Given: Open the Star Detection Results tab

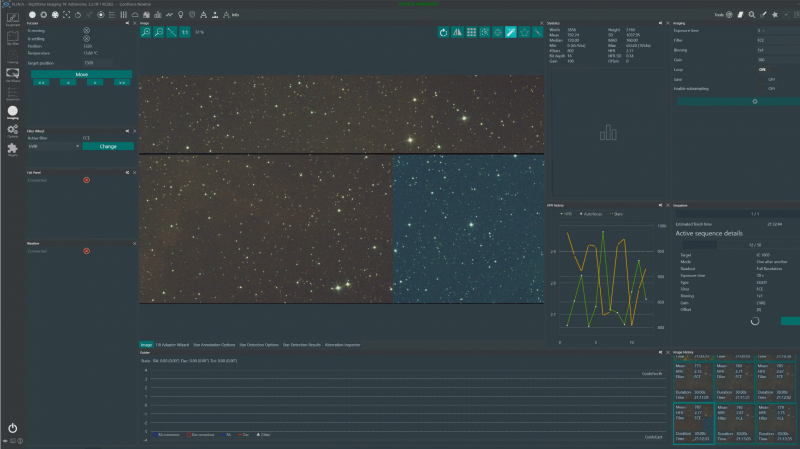Looking at the screenshot, I should coord(302,345).
